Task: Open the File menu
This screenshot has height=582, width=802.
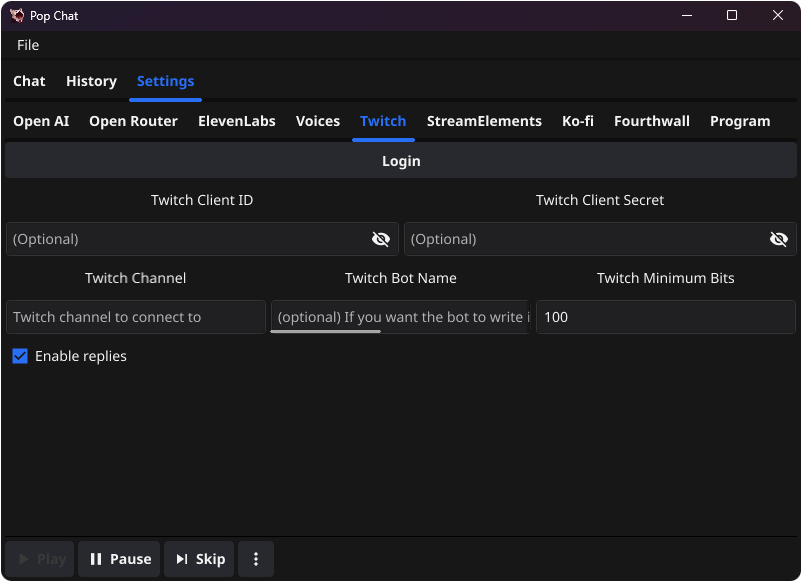Action: point(27,45)
